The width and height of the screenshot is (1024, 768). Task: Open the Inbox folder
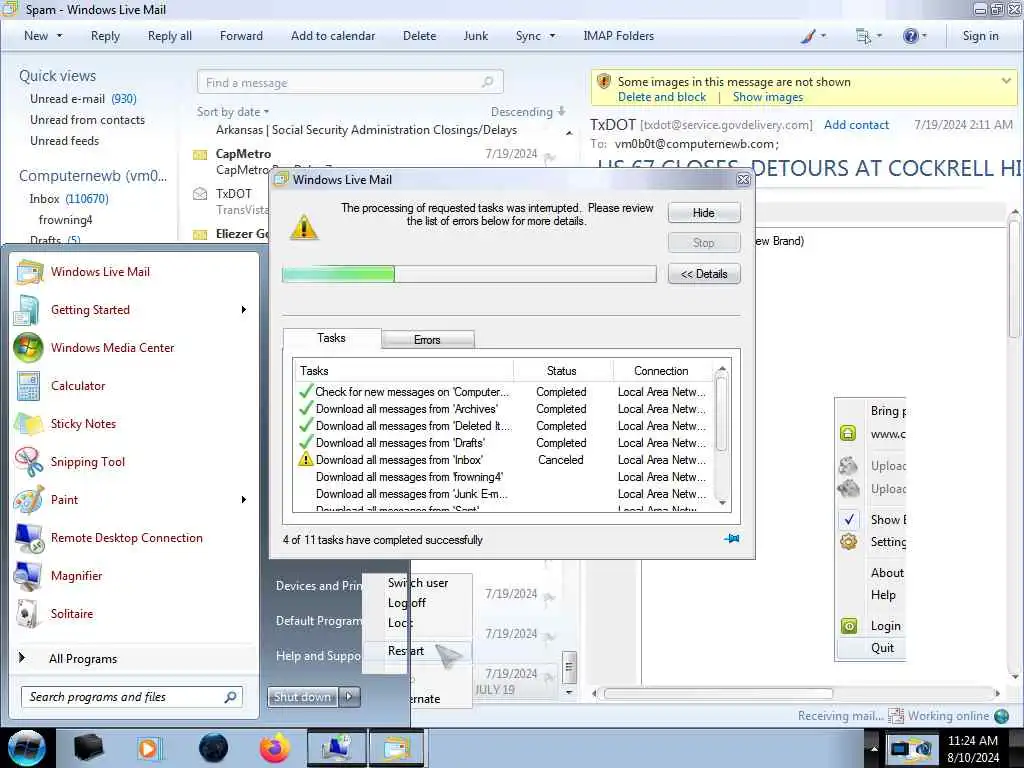69,199
